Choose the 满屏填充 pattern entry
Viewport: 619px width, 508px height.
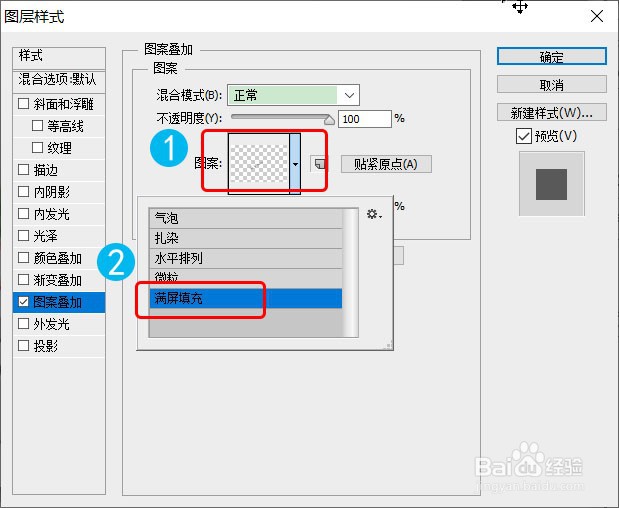point(246,298)
